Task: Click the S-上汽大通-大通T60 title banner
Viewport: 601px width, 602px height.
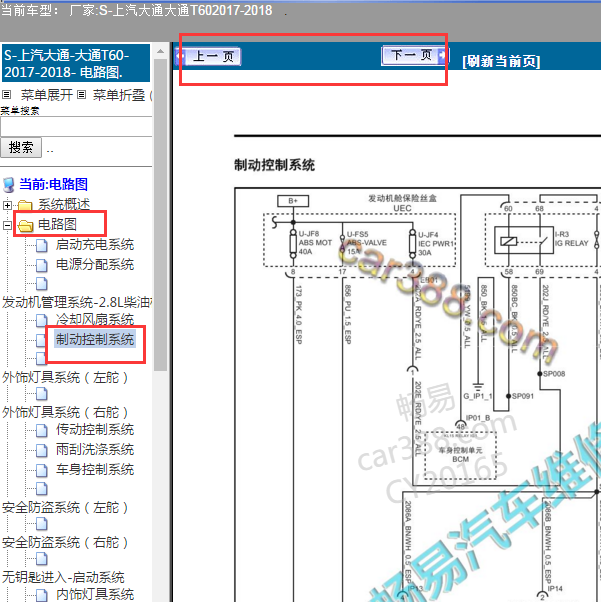Action: [76, 63]
